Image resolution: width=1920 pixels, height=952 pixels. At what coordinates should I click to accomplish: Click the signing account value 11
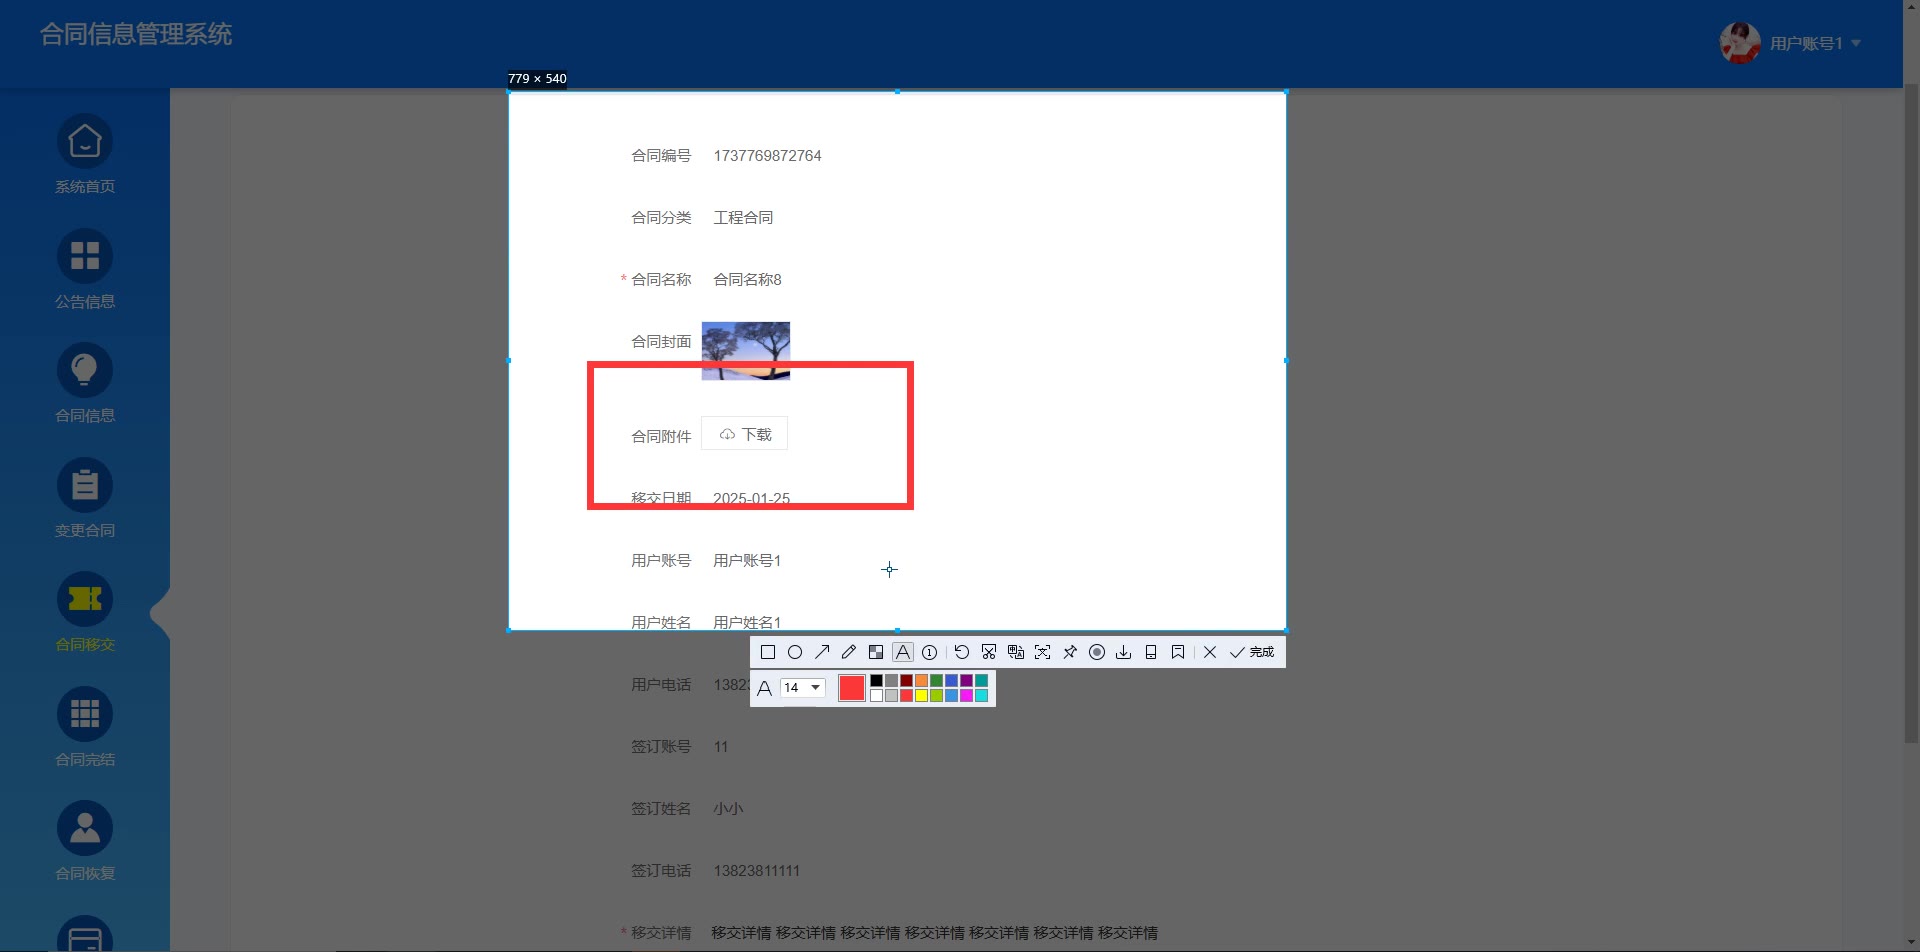[x=721, y=747]
